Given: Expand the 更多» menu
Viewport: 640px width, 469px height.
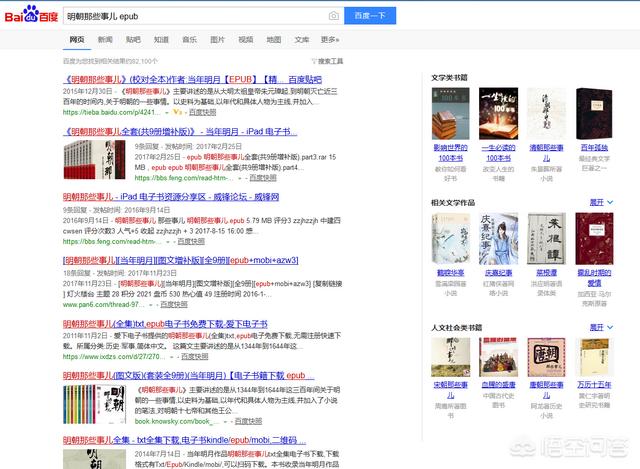Looking at the screenshot, I should 330,40.
